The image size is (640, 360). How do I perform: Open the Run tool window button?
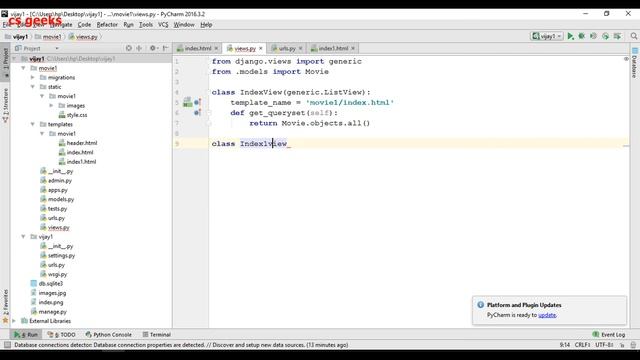coord(26,334)
